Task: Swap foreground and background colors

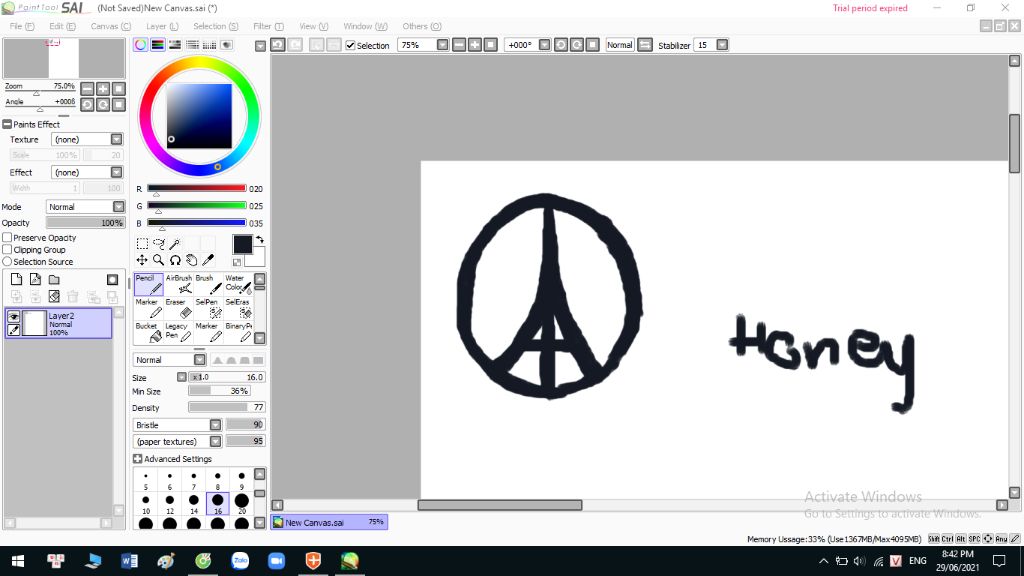Action: click(260, 240)
